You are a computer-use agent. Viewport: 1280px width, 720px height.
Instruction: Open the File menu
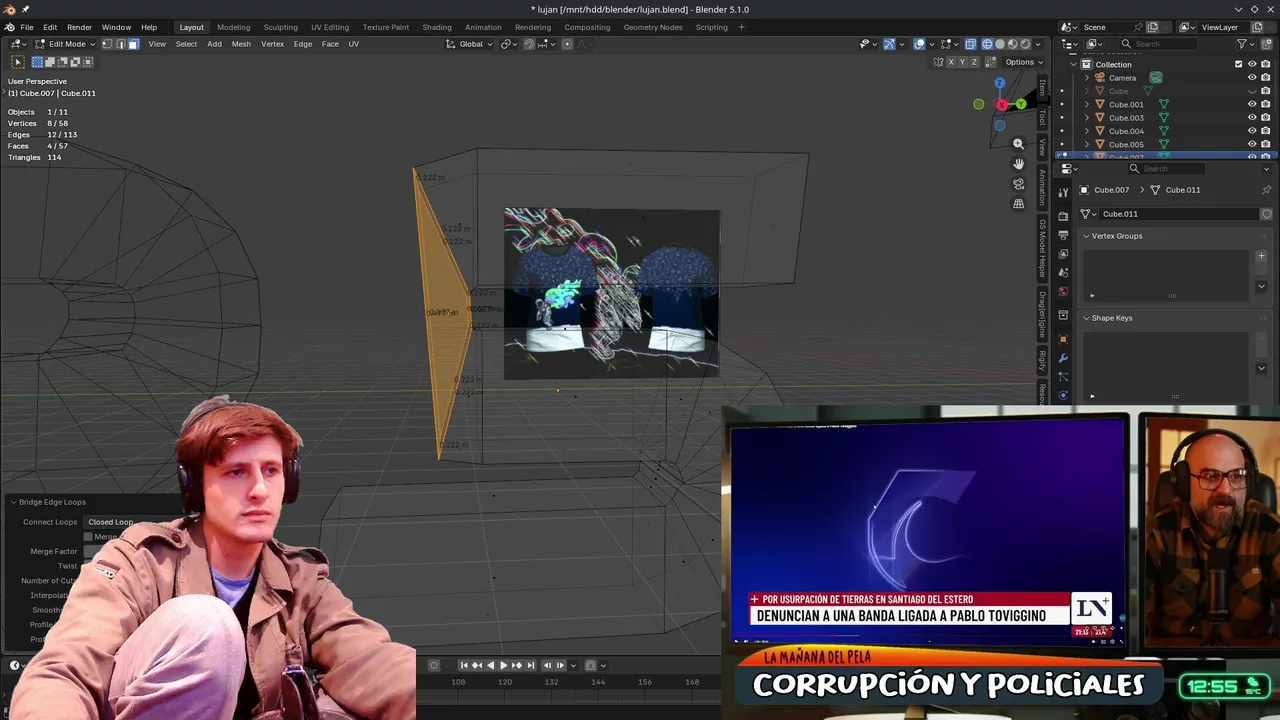27,27
